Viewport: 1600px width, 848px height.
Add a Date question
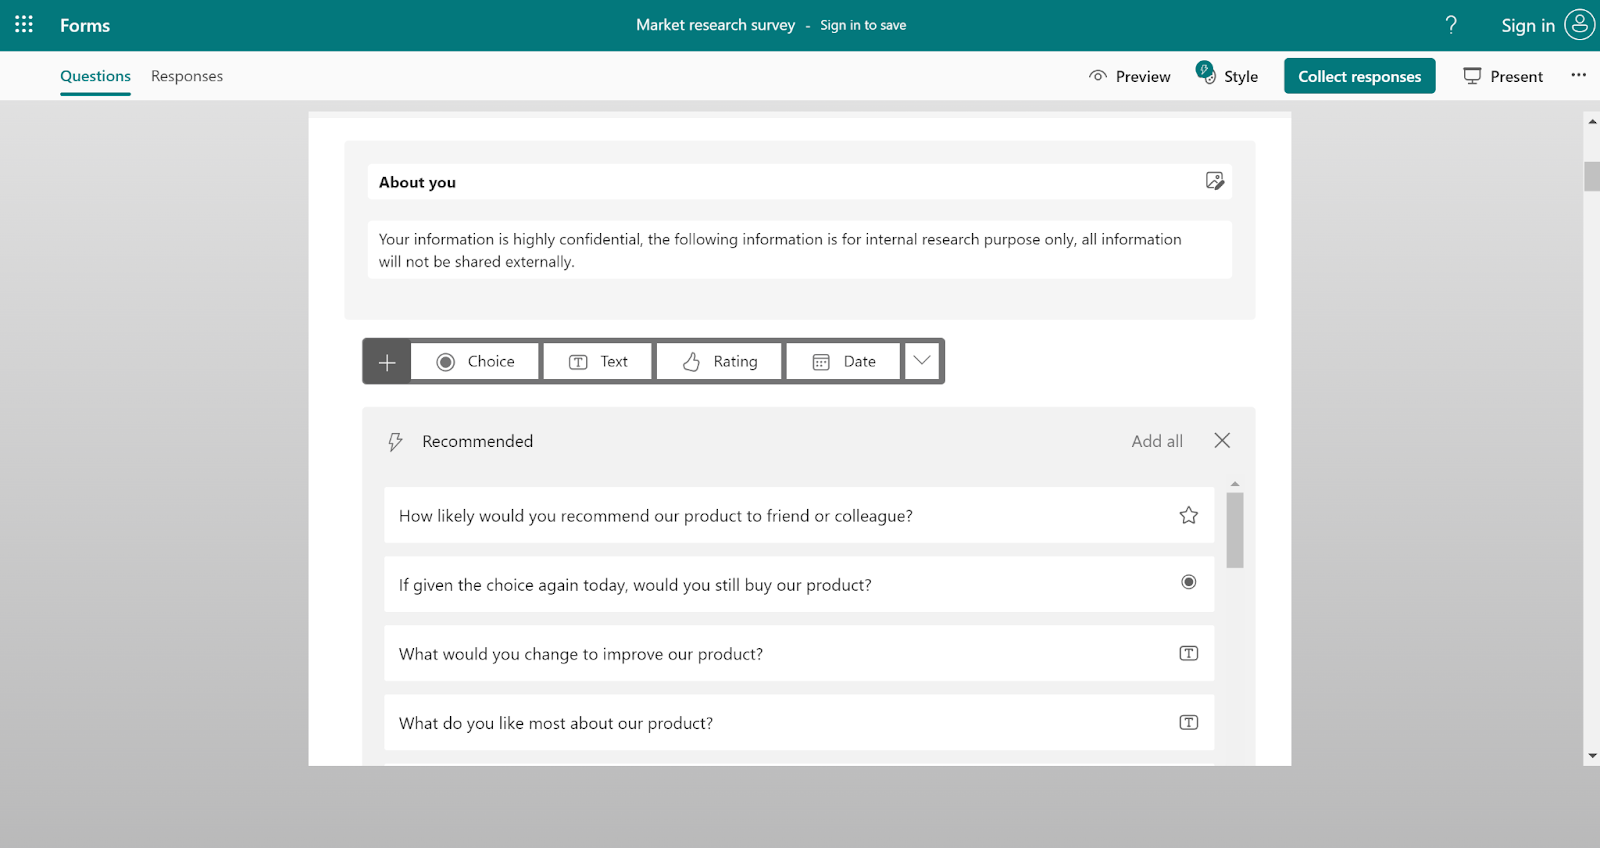point(844,362)
